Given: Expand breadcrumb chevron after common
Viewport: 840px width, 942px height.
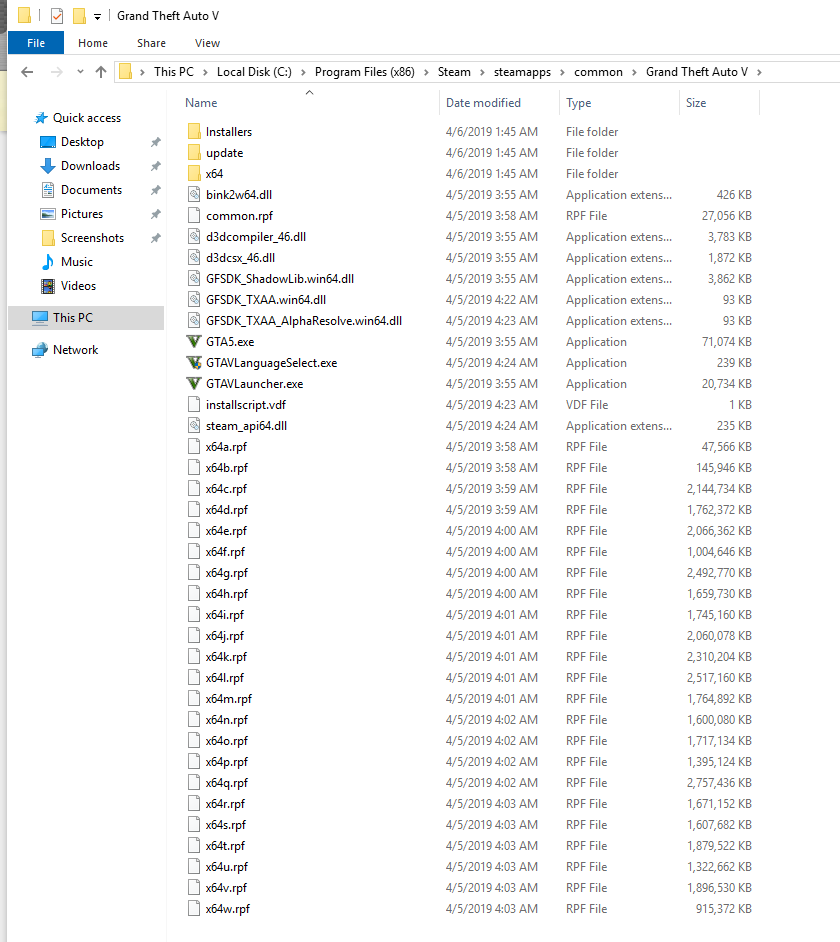Looking at the screenshot, I should tap(634, 72).
